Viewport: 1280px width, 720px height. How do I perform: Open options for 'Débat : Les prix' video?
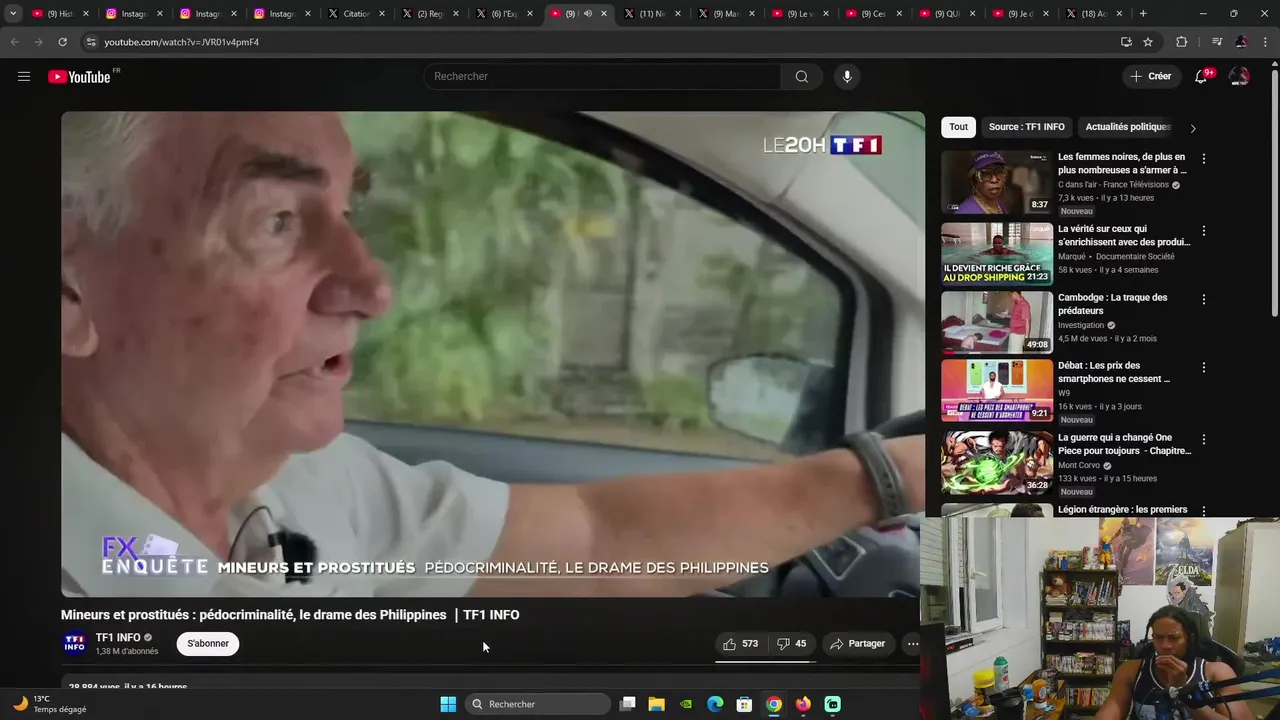1204,367
